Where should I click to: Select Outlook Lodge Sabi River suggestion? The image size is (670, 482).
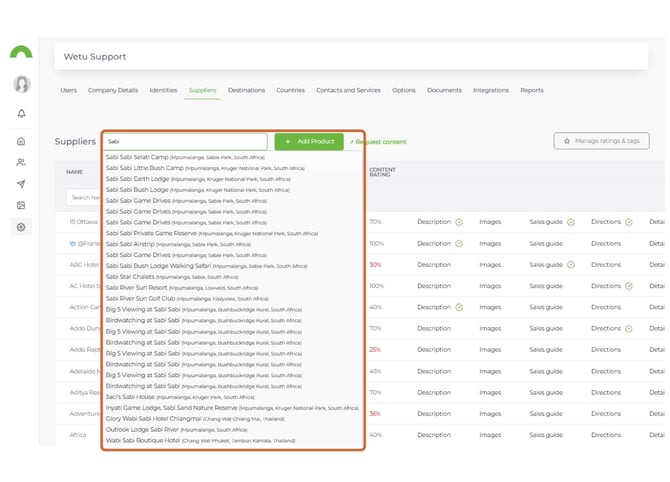176,429
